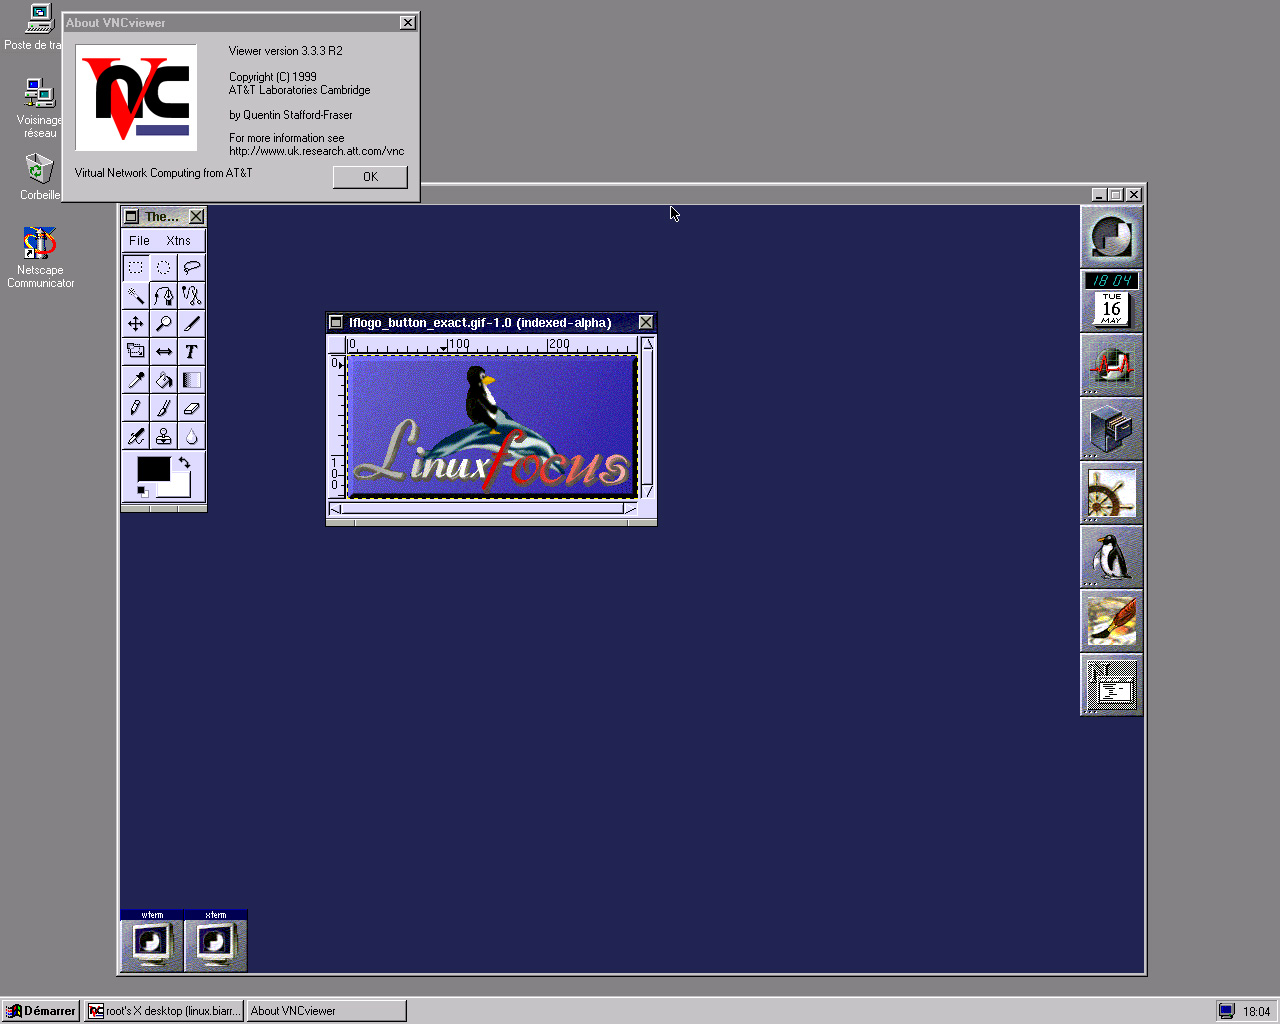Click the penguin dock icon
1280x1024 pixels.
click(1111, 558)
